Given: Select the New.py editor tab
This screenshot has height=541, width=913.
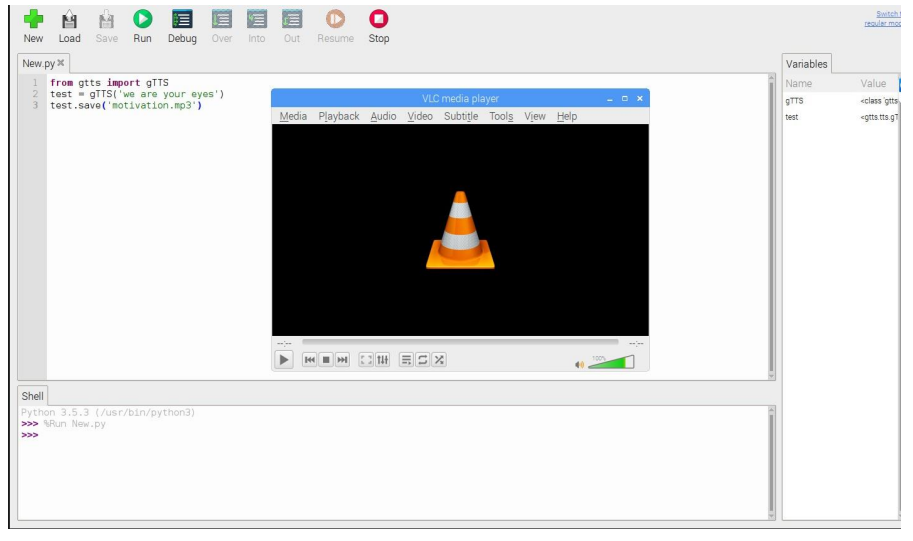Looking at the screenshot, I should (38, 63).
